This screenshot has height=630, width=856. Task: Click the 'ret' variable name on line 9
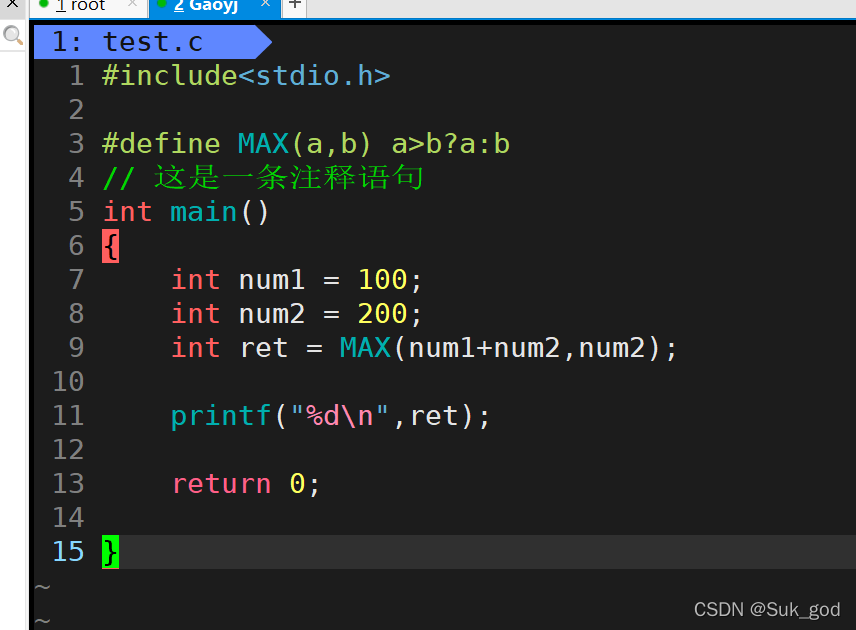[264, 348]
